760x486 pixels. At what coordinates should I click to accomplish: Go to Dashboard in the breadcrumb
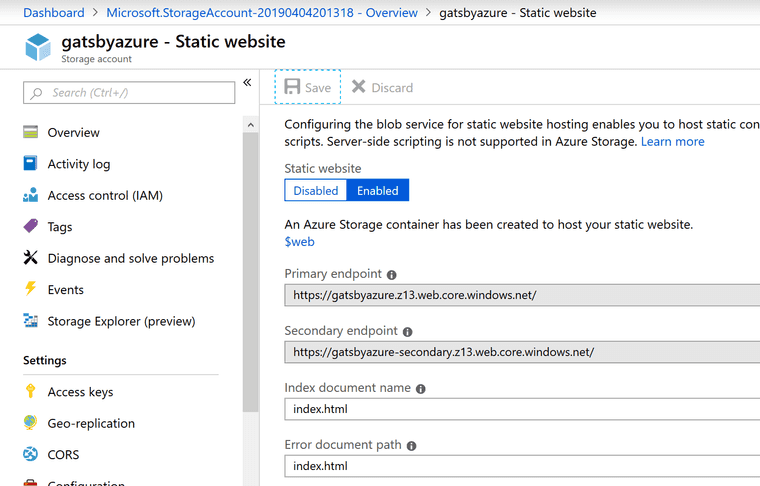click(x=54, y=13)
